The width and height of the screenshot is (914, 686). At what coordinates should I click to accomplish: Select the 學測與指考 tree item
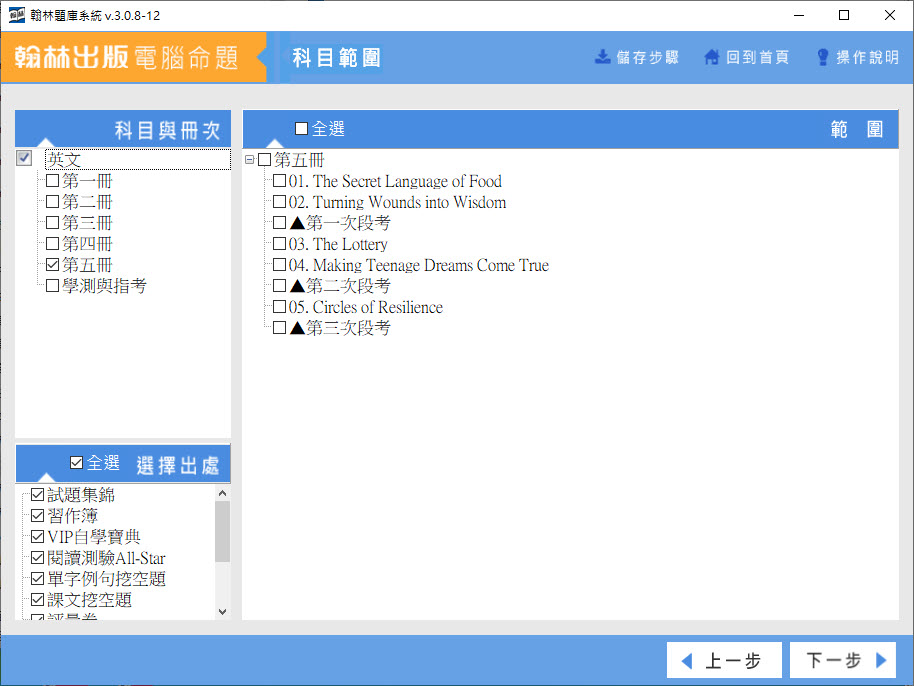pos(104,287)
